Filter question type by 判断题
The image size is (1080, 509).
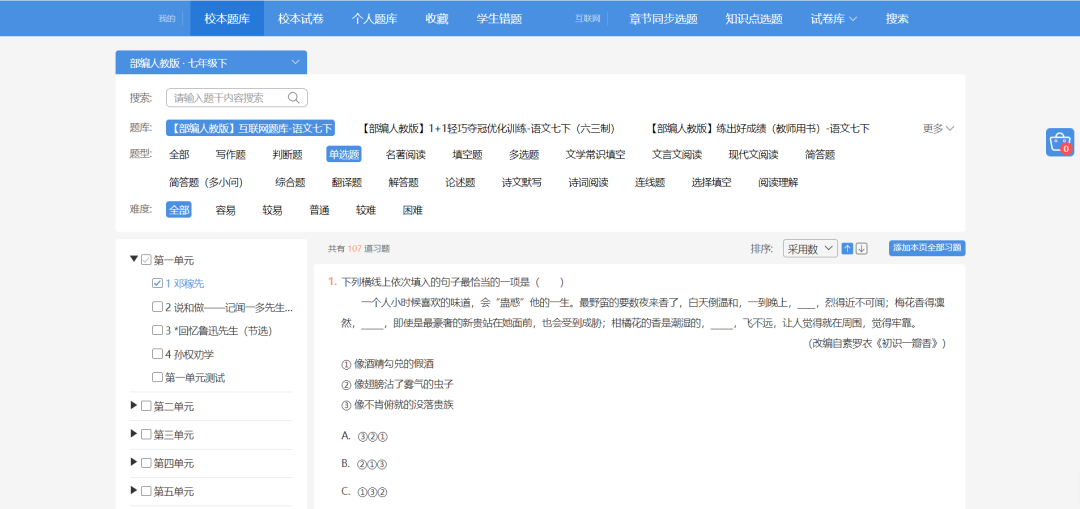tap(287, 155)
